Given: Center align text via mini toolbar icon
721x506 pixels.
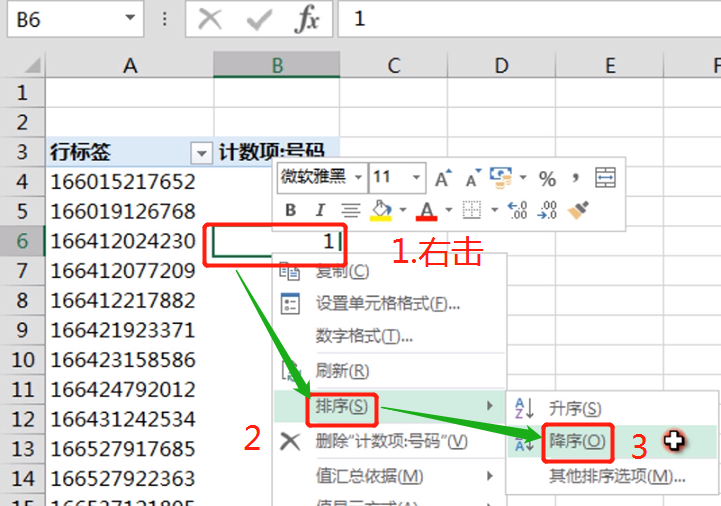Looking at the screenshot, I should coord(350,210).
